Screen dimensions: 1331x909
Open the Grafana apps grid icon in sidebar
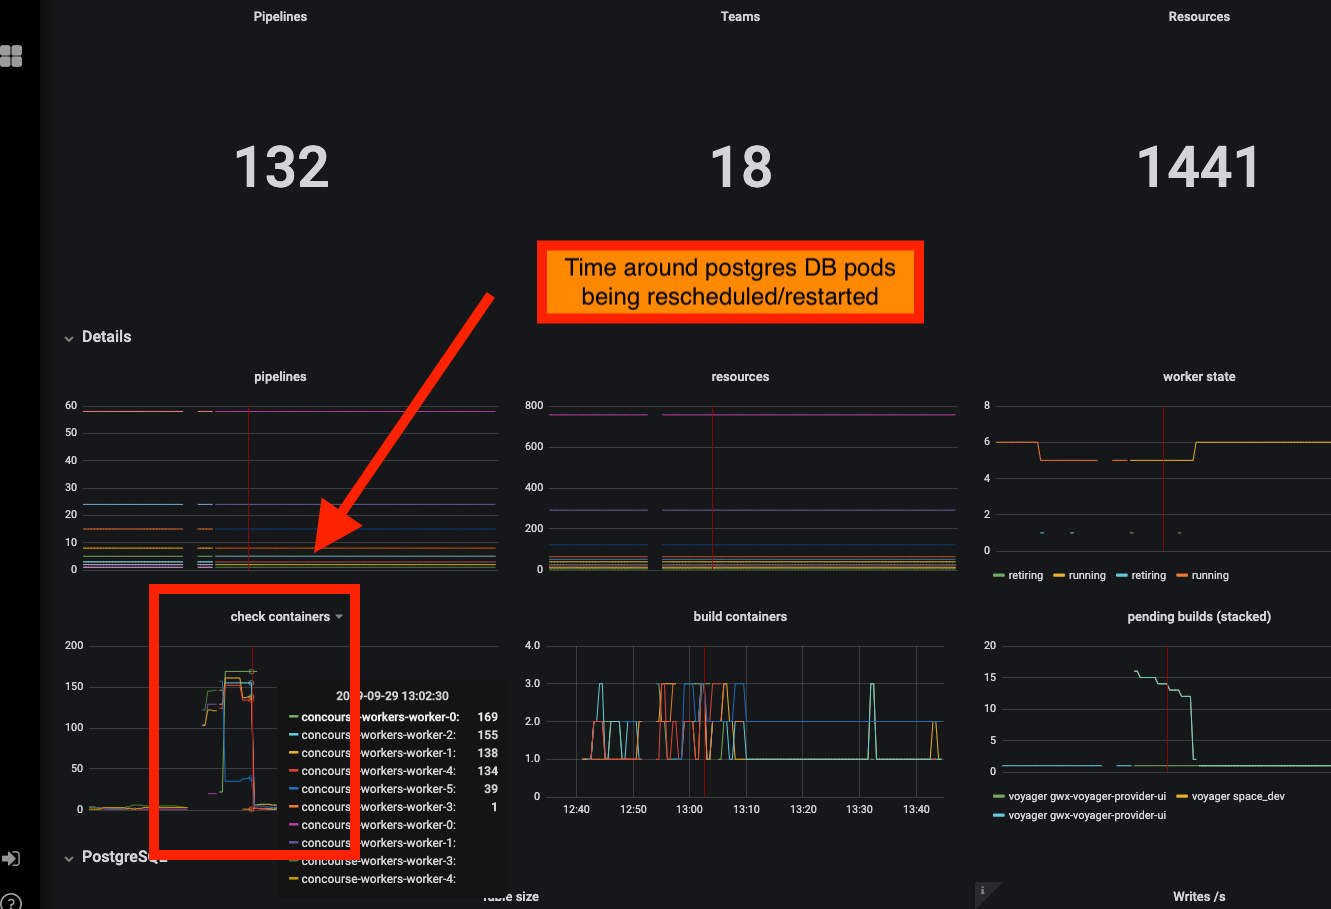tap(13, 57)
